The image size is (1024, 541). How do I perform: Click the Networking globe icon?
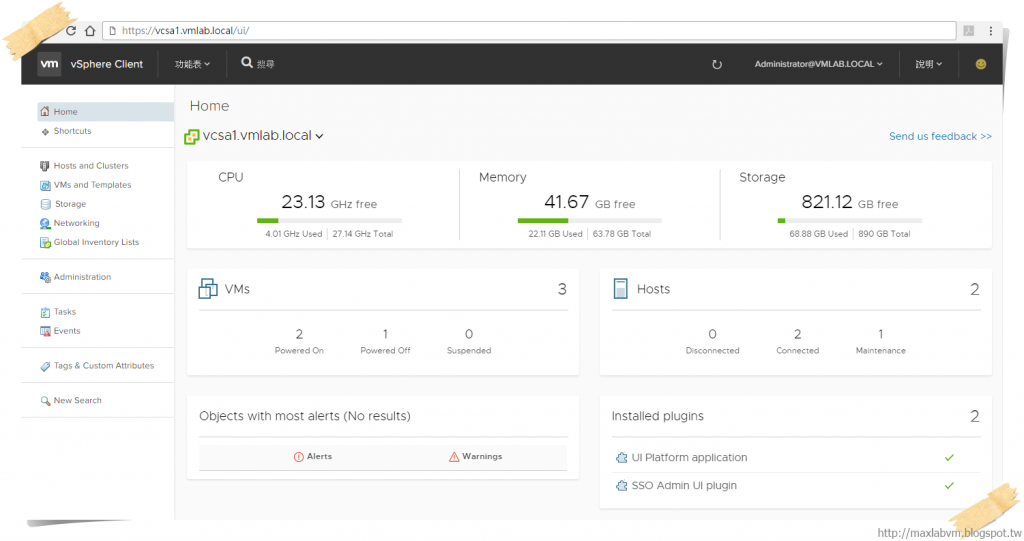click(45, 223)
